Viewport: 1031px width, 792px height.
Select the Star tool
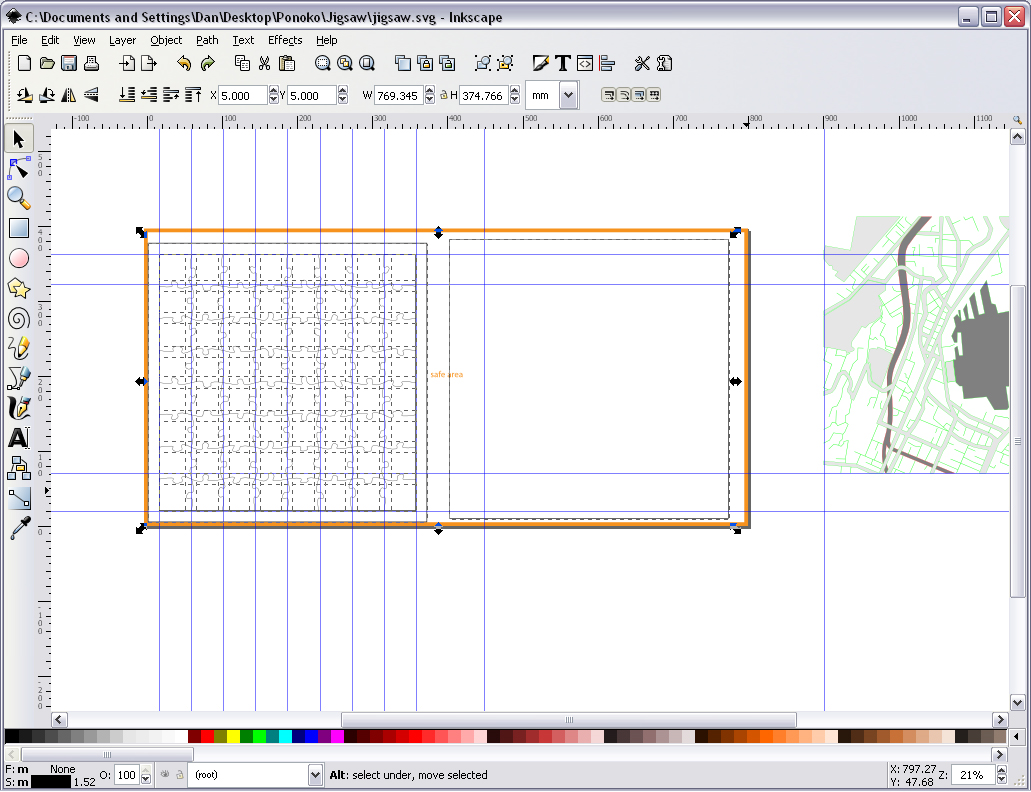click(x=18, y=288)
